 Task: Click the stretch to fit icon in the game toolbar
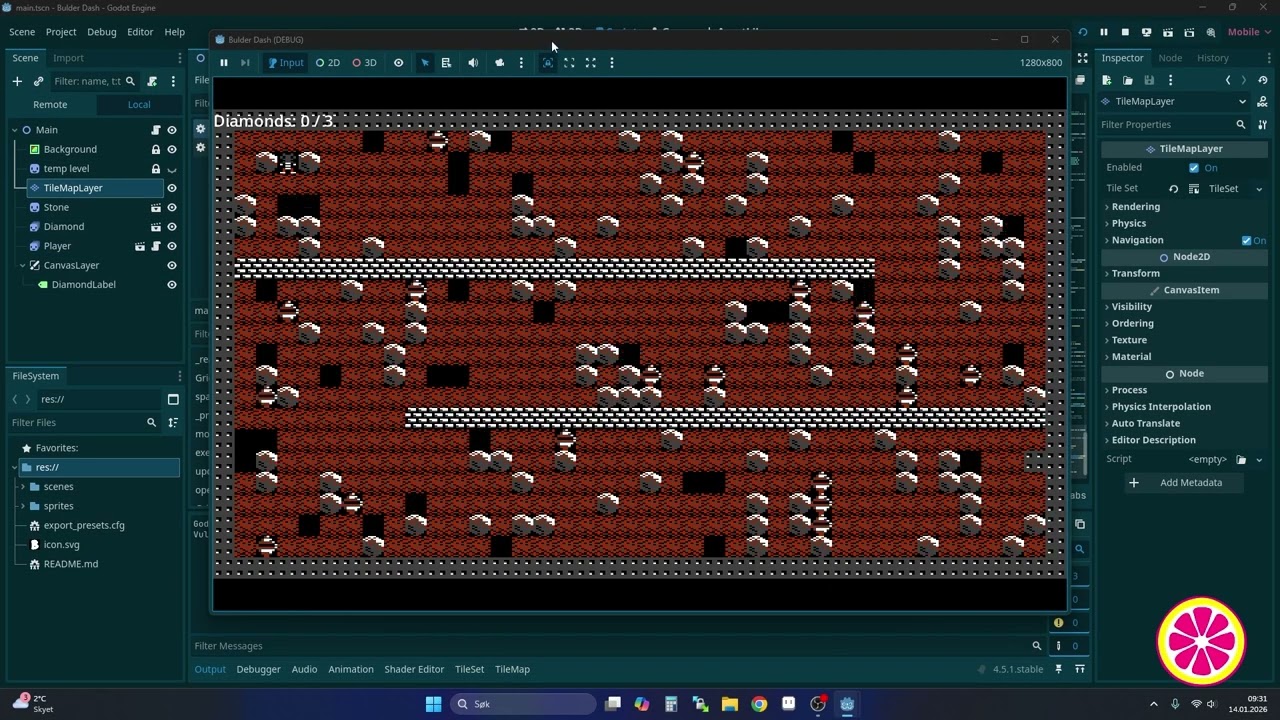590,62
